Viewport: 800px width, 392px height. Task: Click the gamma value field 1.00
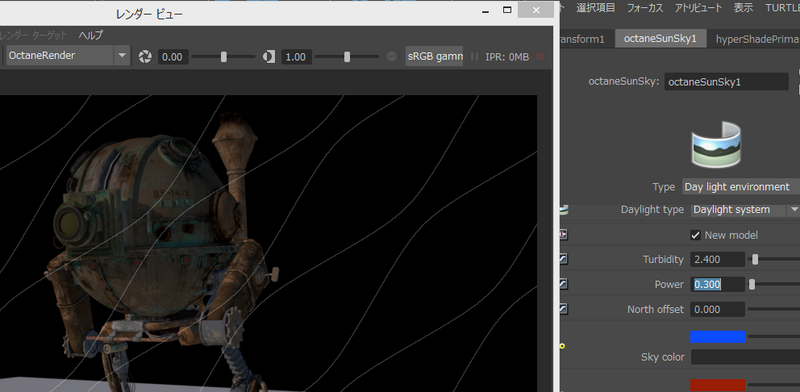pos(296,57)
